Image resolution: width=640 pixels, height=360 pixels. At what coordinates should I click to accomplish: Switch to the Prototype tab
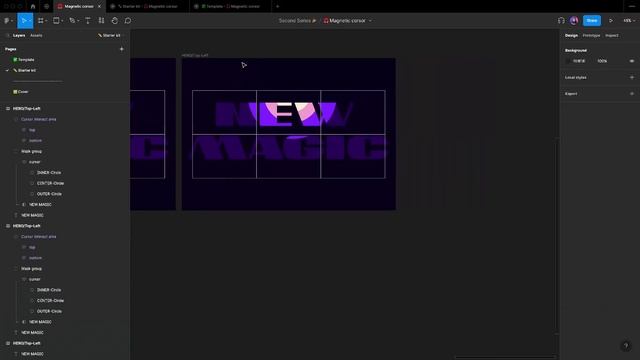(591, 36)
